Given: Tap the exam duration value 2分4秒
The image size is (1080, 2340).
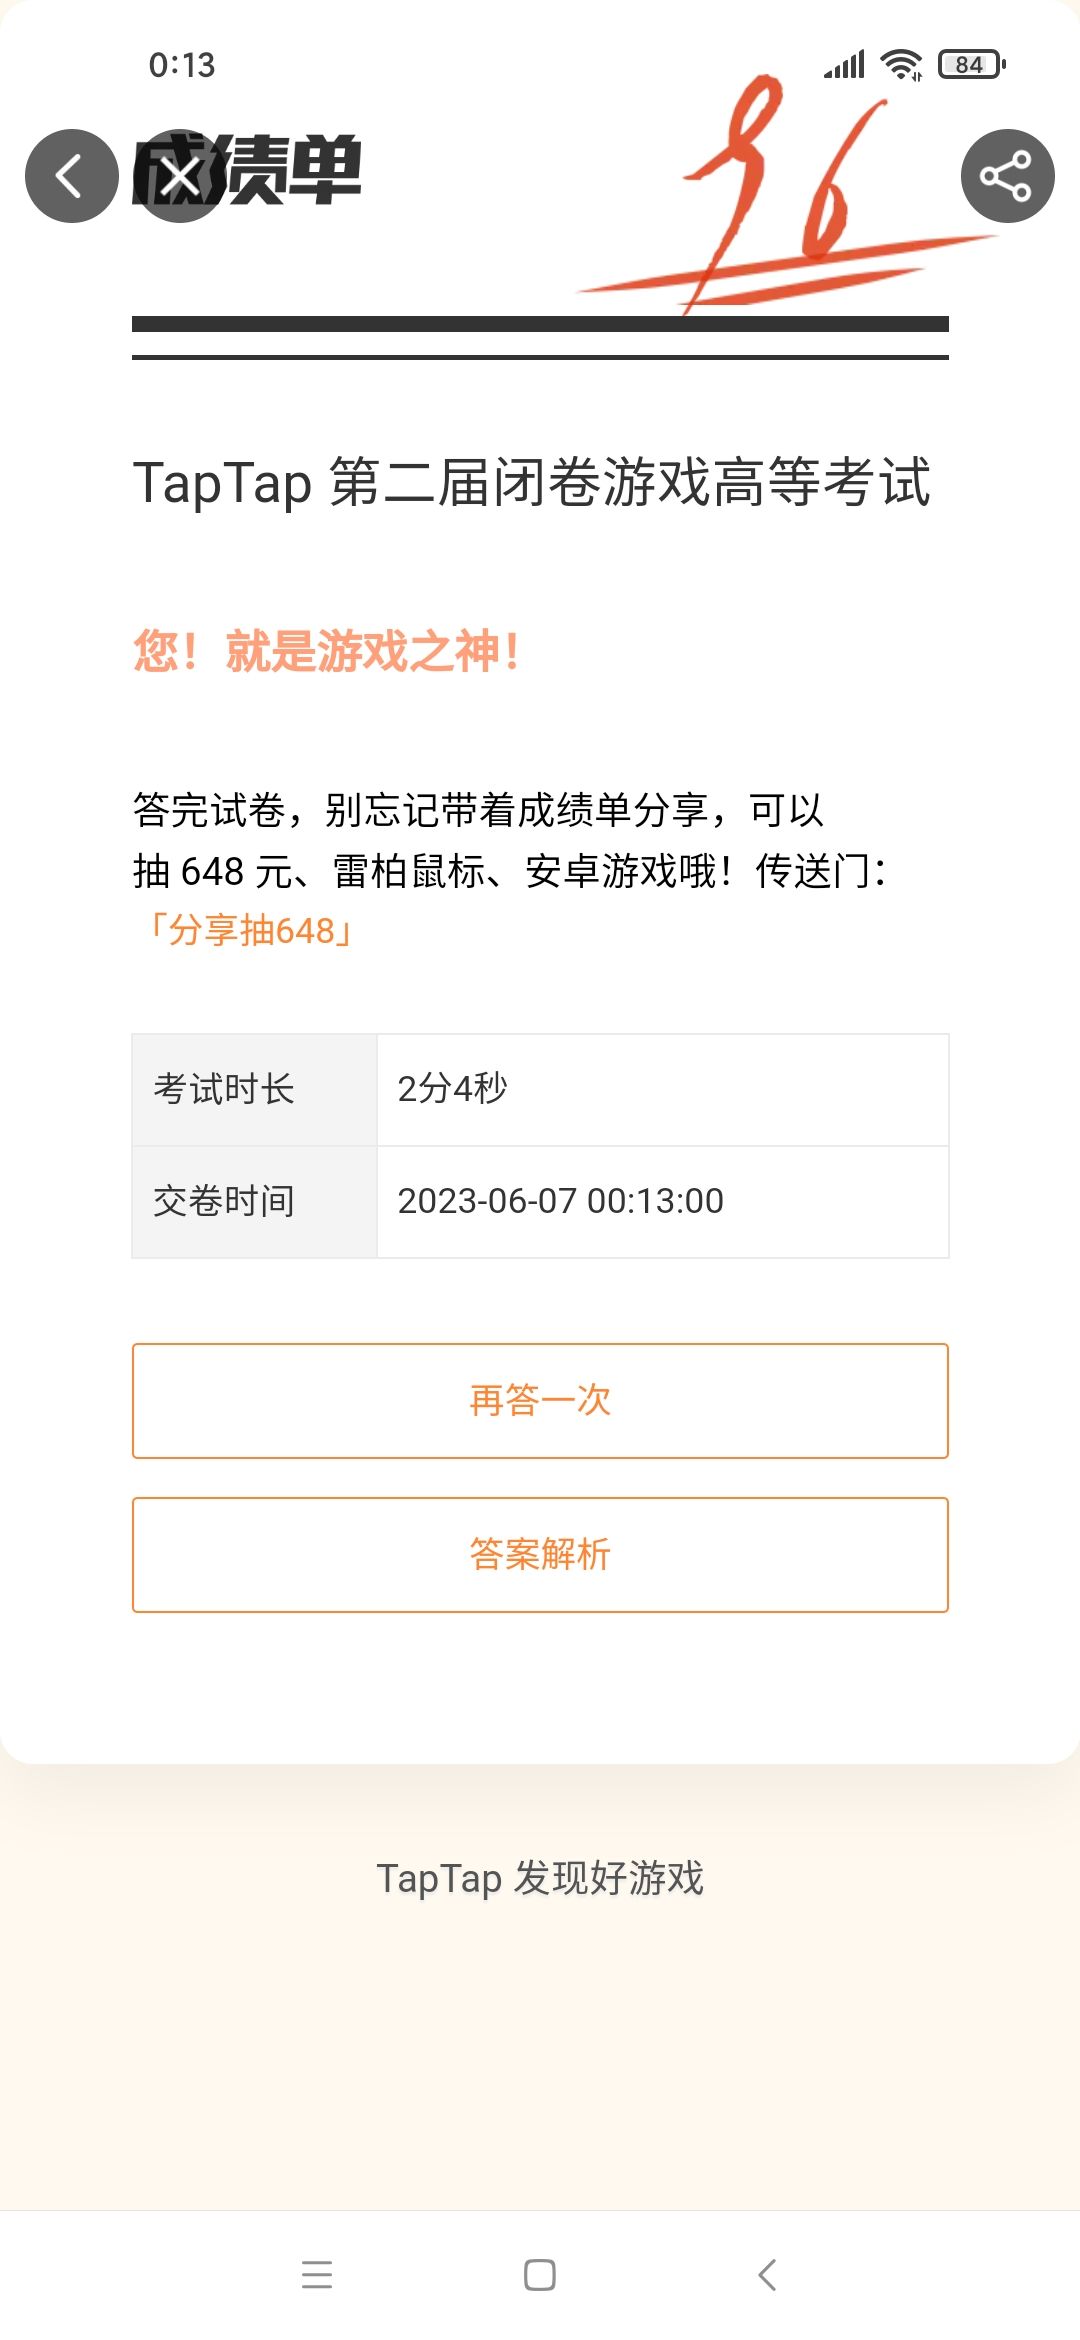Looking at the screenshot, I should point(453,1088).
